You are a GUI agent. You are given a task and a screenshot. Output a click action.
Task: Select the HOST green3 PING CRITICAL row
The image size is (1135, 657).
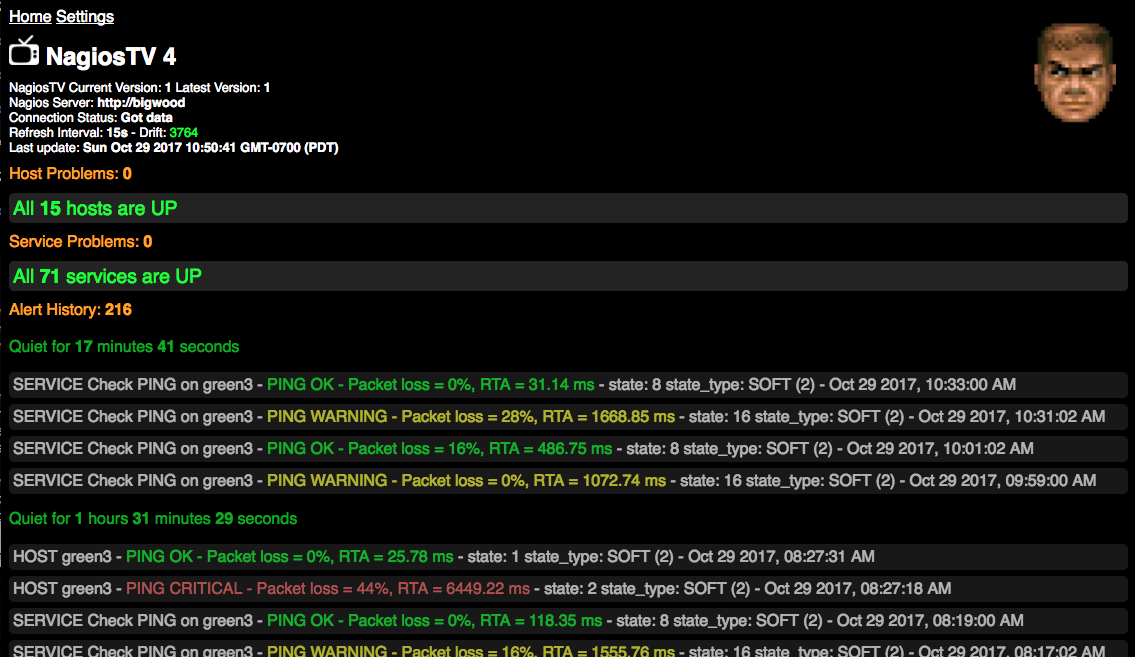(568, 588)
